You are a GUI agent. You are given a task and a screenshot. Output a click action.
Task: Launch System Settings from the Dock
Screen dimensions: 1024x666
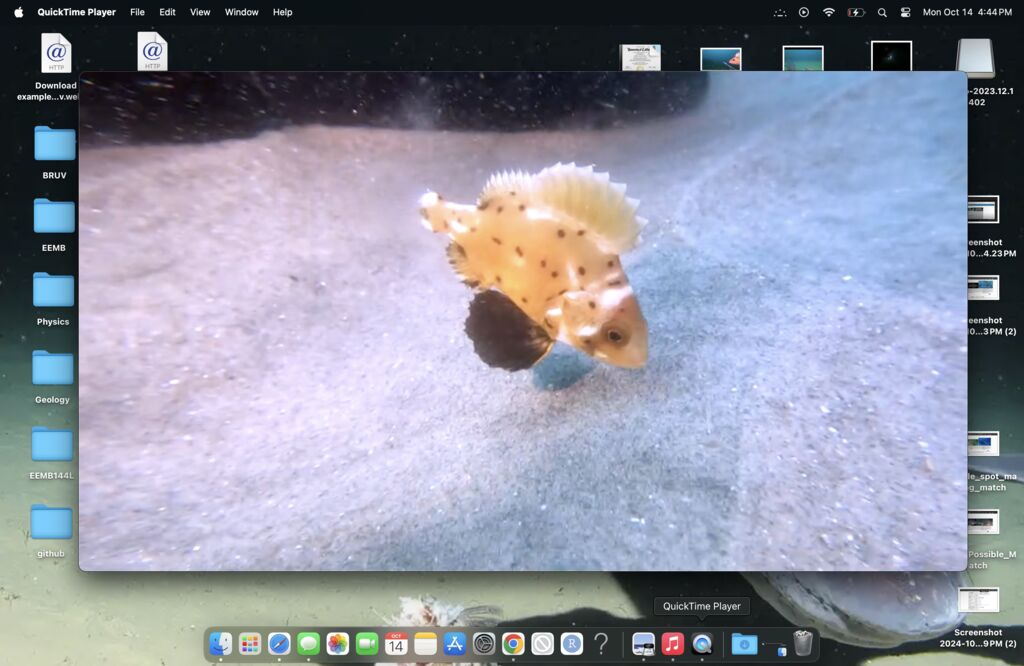click(x=484, y=644)
